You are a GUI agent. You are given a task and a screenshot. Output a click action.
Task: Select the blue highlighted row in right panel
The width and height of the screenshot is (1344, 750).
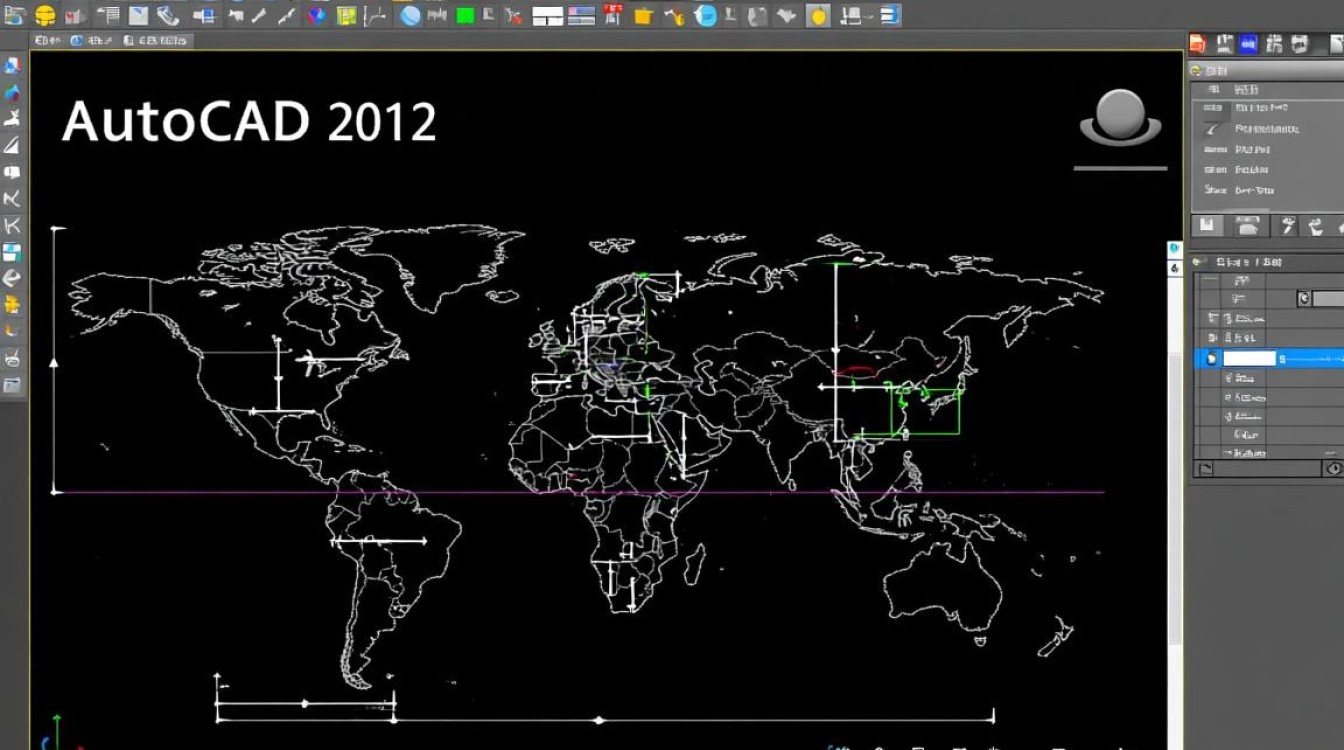(x=1270, y=358)
